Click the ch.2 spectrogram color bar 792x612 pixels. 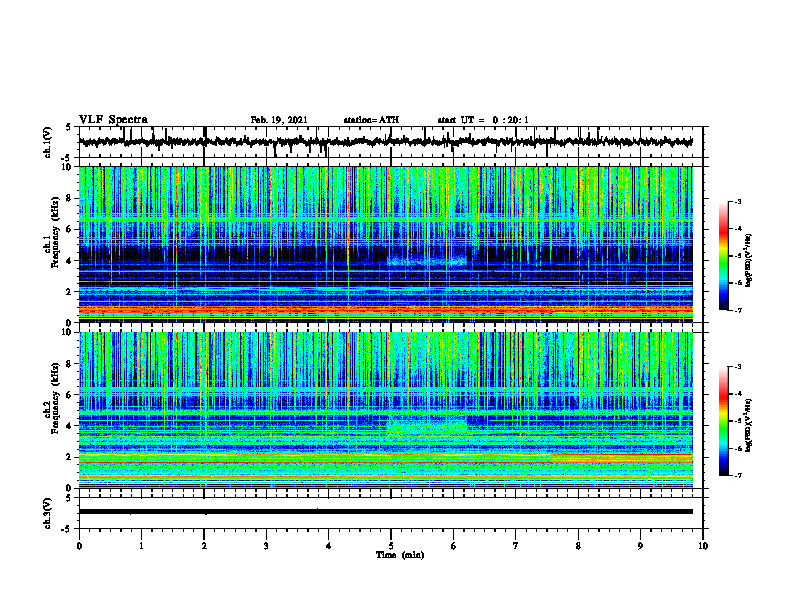(723, 421)
